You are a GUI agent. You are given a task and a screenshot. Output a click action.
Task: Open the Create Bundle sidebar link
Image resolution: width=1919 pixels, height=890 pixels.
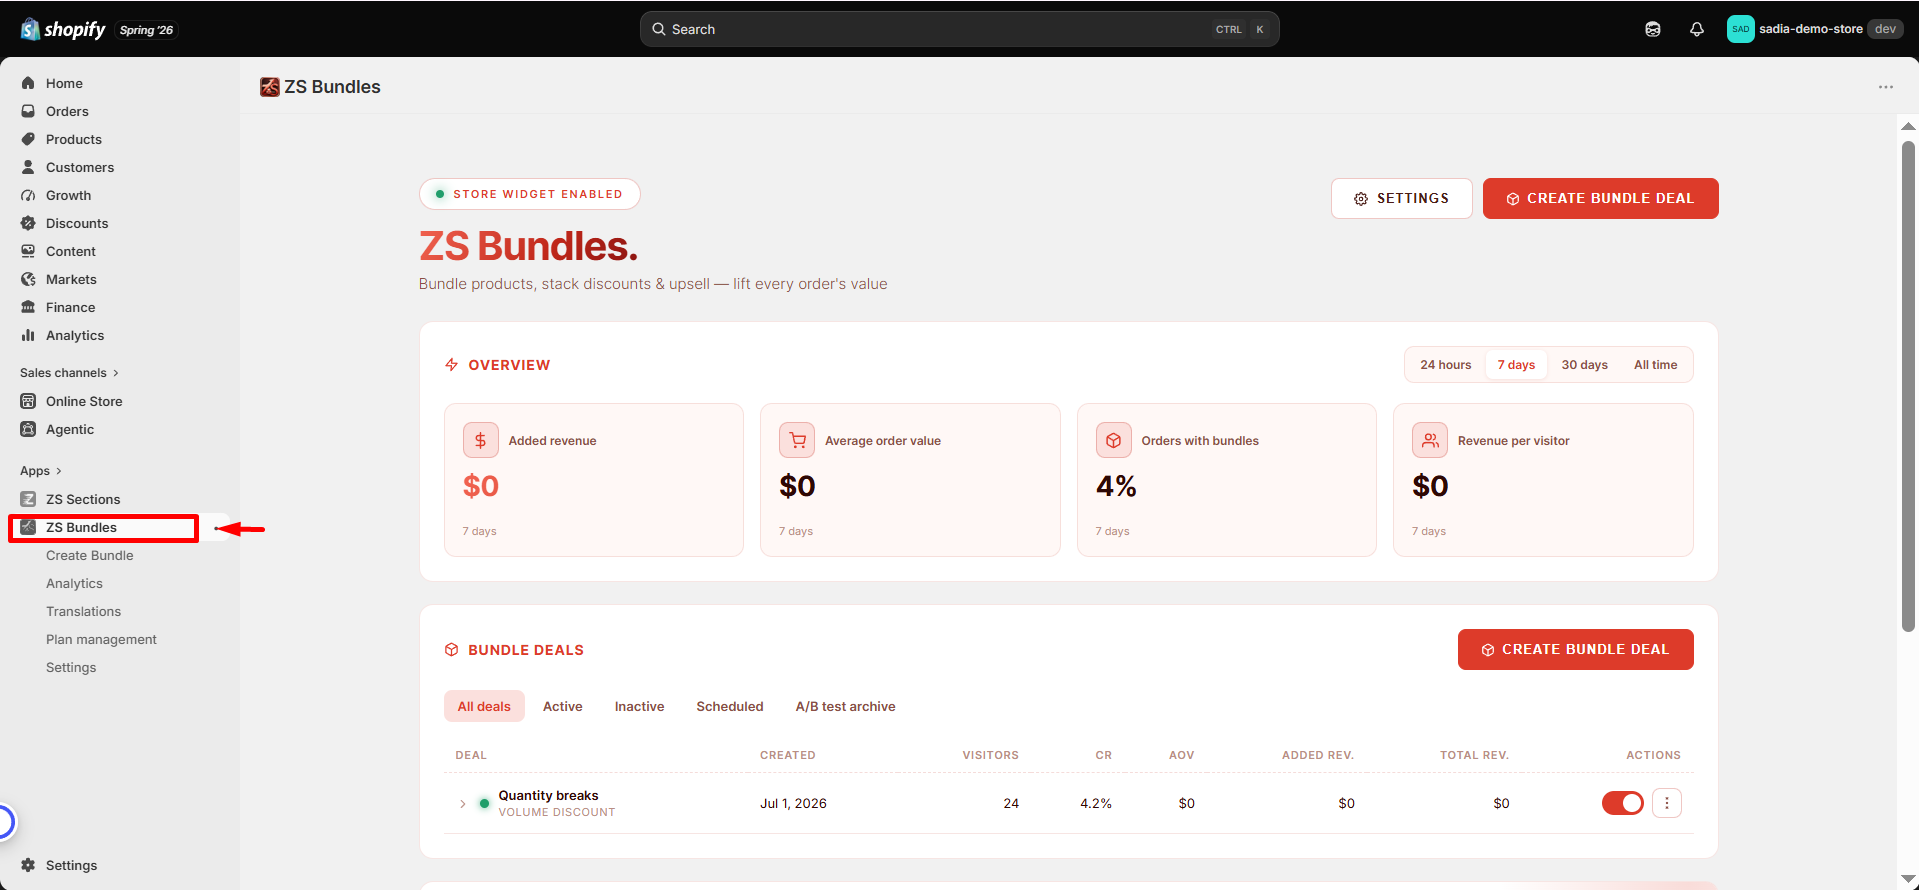click(x=90, y=555)
